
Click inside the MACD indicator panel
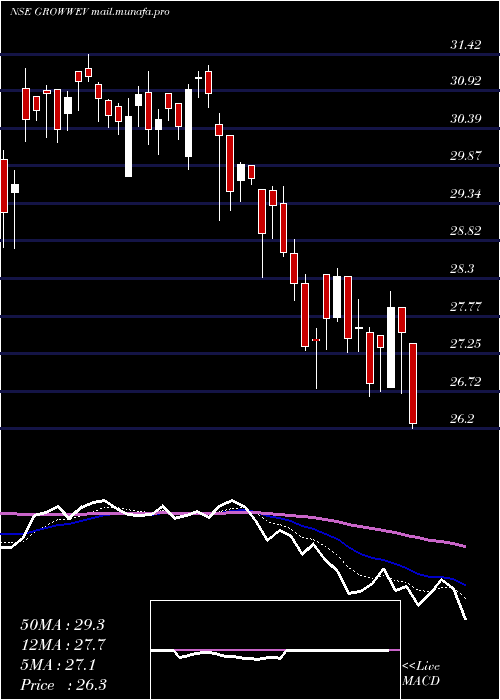[275, 650]
